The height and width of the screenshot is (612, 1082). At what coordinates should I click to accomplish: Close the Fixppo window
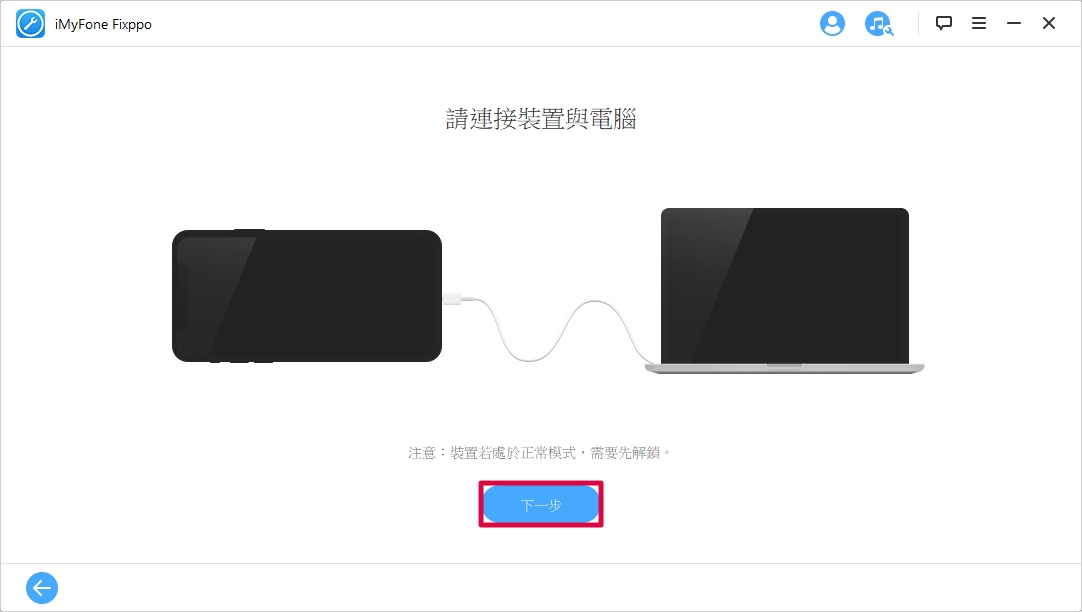[x=1049, y=23]
